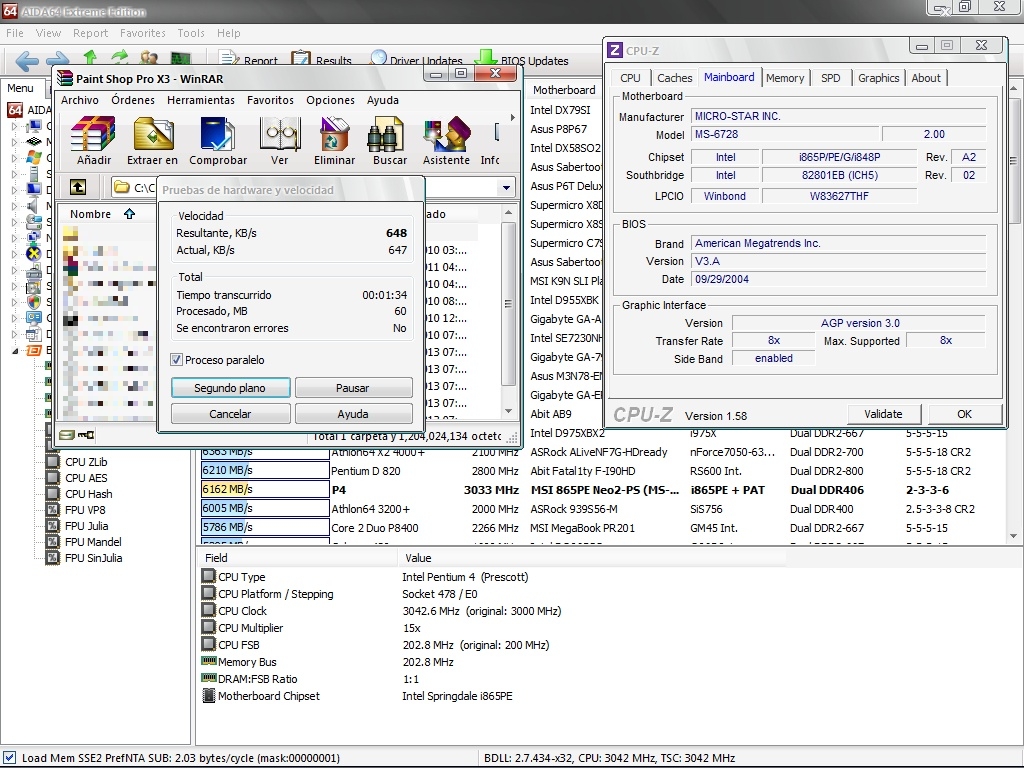Open the Herramientas menu in WinRAR
This screenshot has height=768, width=1024.
click(x=200, y=100)
